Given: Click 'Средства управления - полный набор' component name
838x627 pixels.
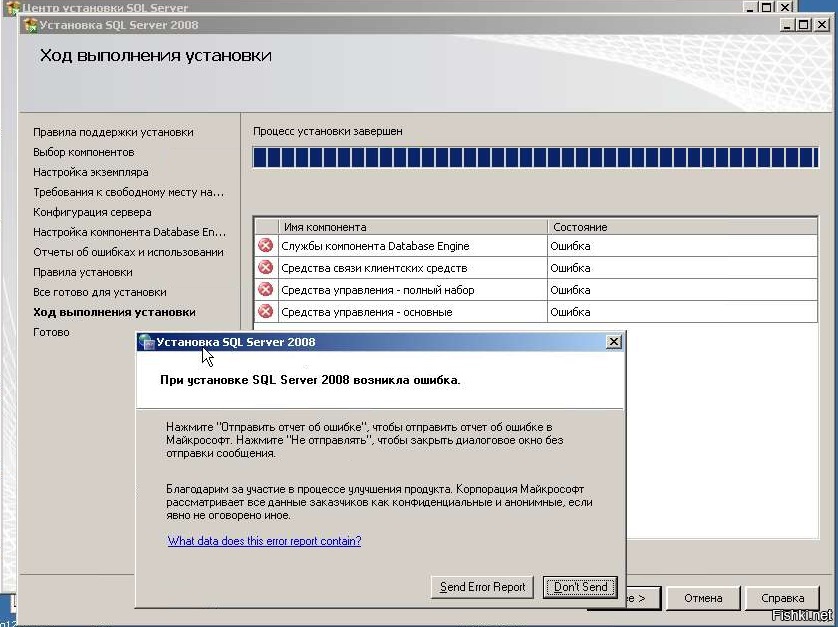Looking at the screenshot, I should pyautogui.click(x=378, y=290).
